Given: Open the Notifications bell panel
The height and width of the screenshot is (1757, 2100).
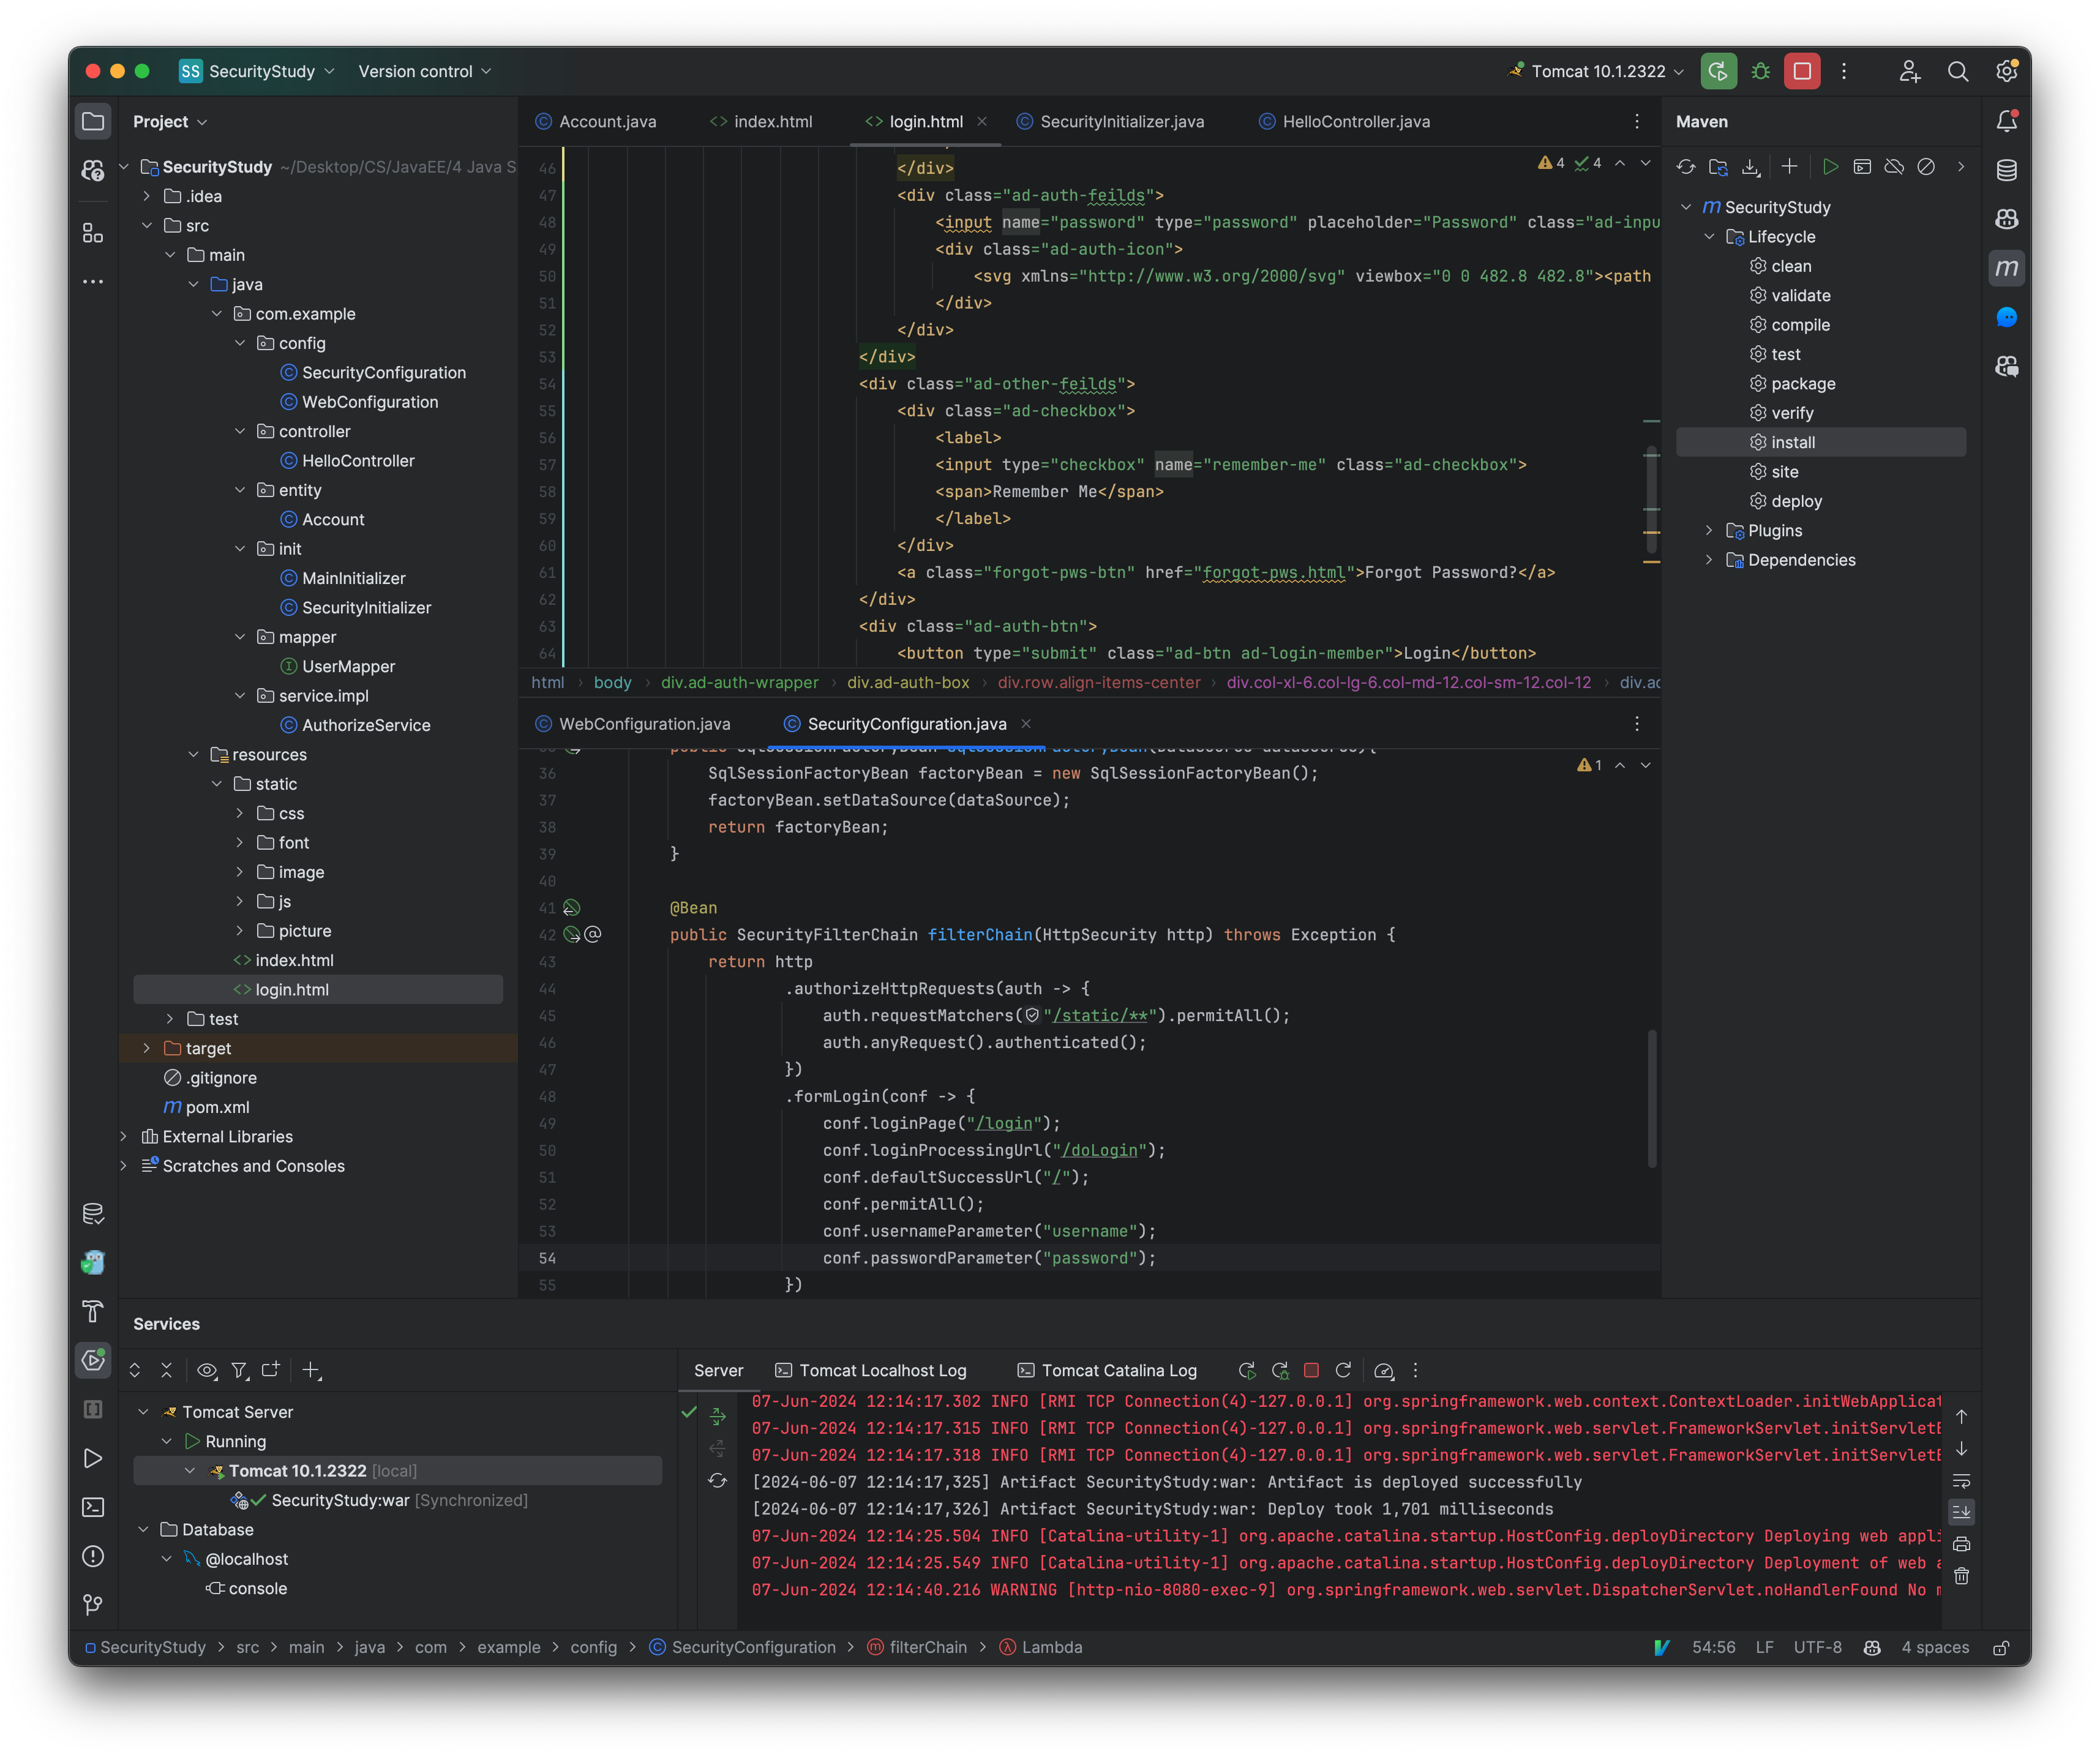Looking at the screenshot, I should pyautogui.click(x=2007, y=120).
